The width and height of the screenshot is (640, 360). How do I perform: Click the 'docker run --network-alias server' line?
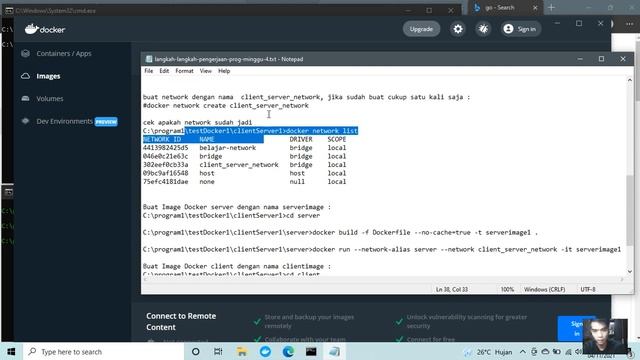pos(382,249)
